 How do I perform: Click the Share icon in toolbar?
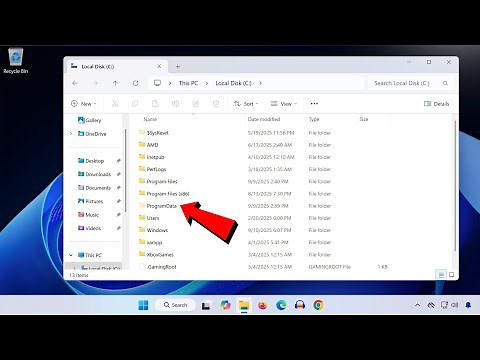pos(196,104)
